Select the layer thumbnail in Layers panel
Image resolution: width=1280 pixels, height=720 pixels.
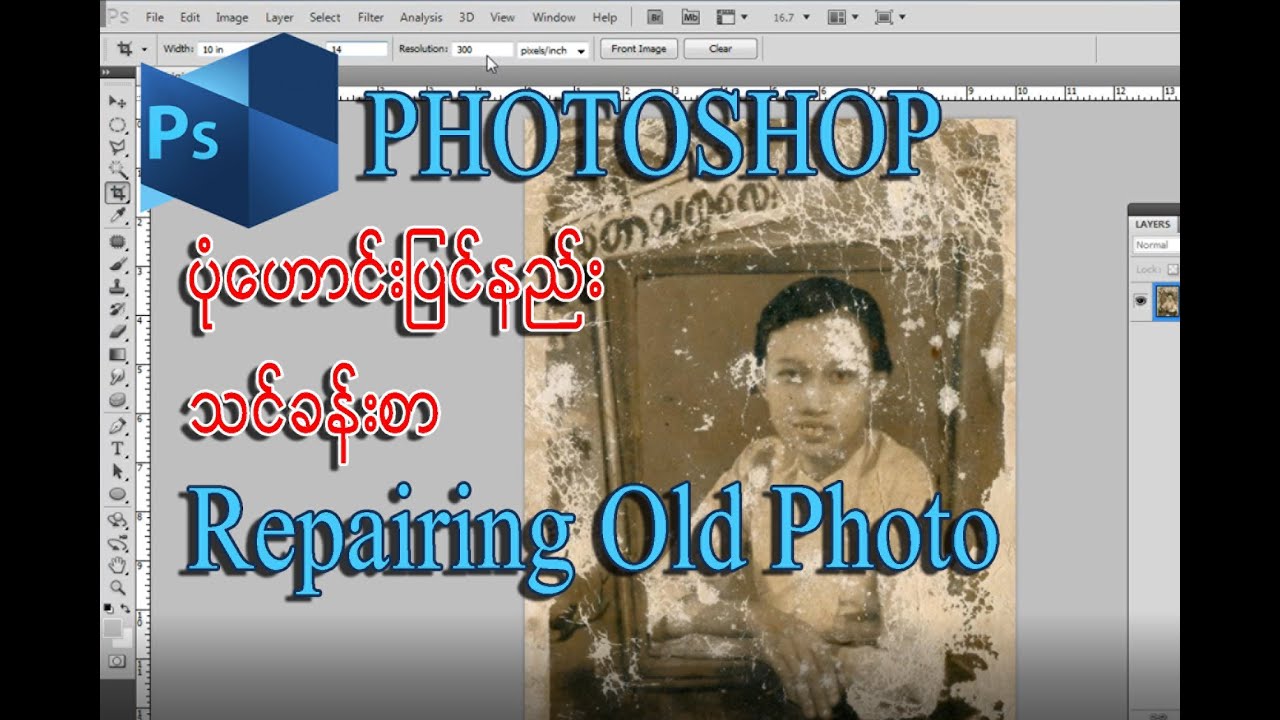coord(1168,301)
